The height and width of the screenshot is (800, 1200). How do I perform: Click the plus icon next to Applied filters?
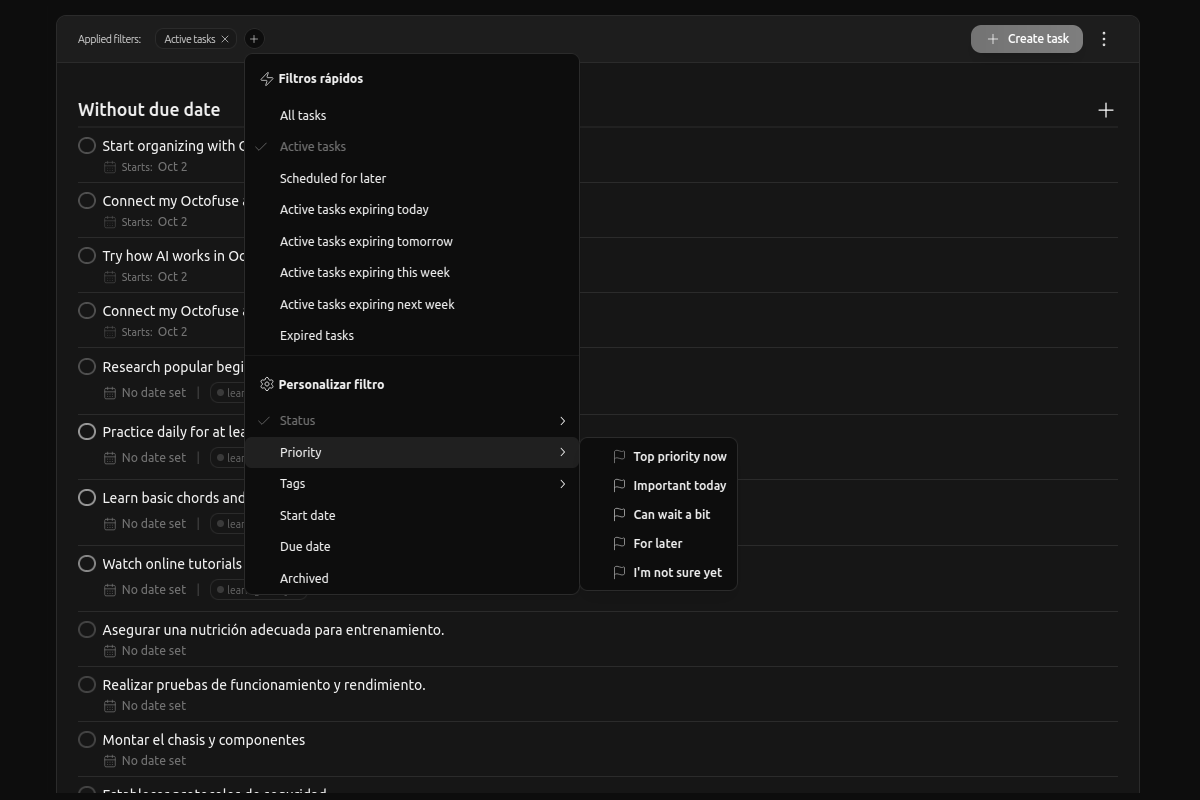tap(254, 38)
